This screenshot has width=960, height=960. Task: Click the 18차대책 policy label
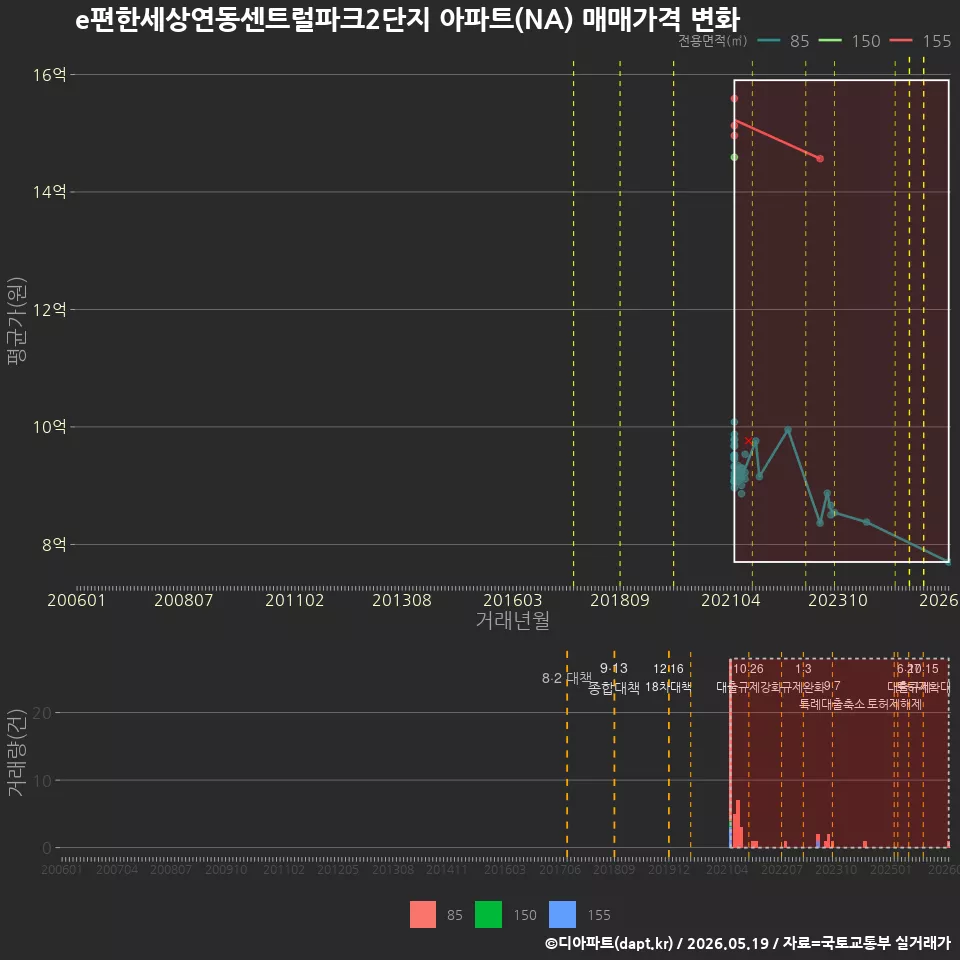coord(668,686)
